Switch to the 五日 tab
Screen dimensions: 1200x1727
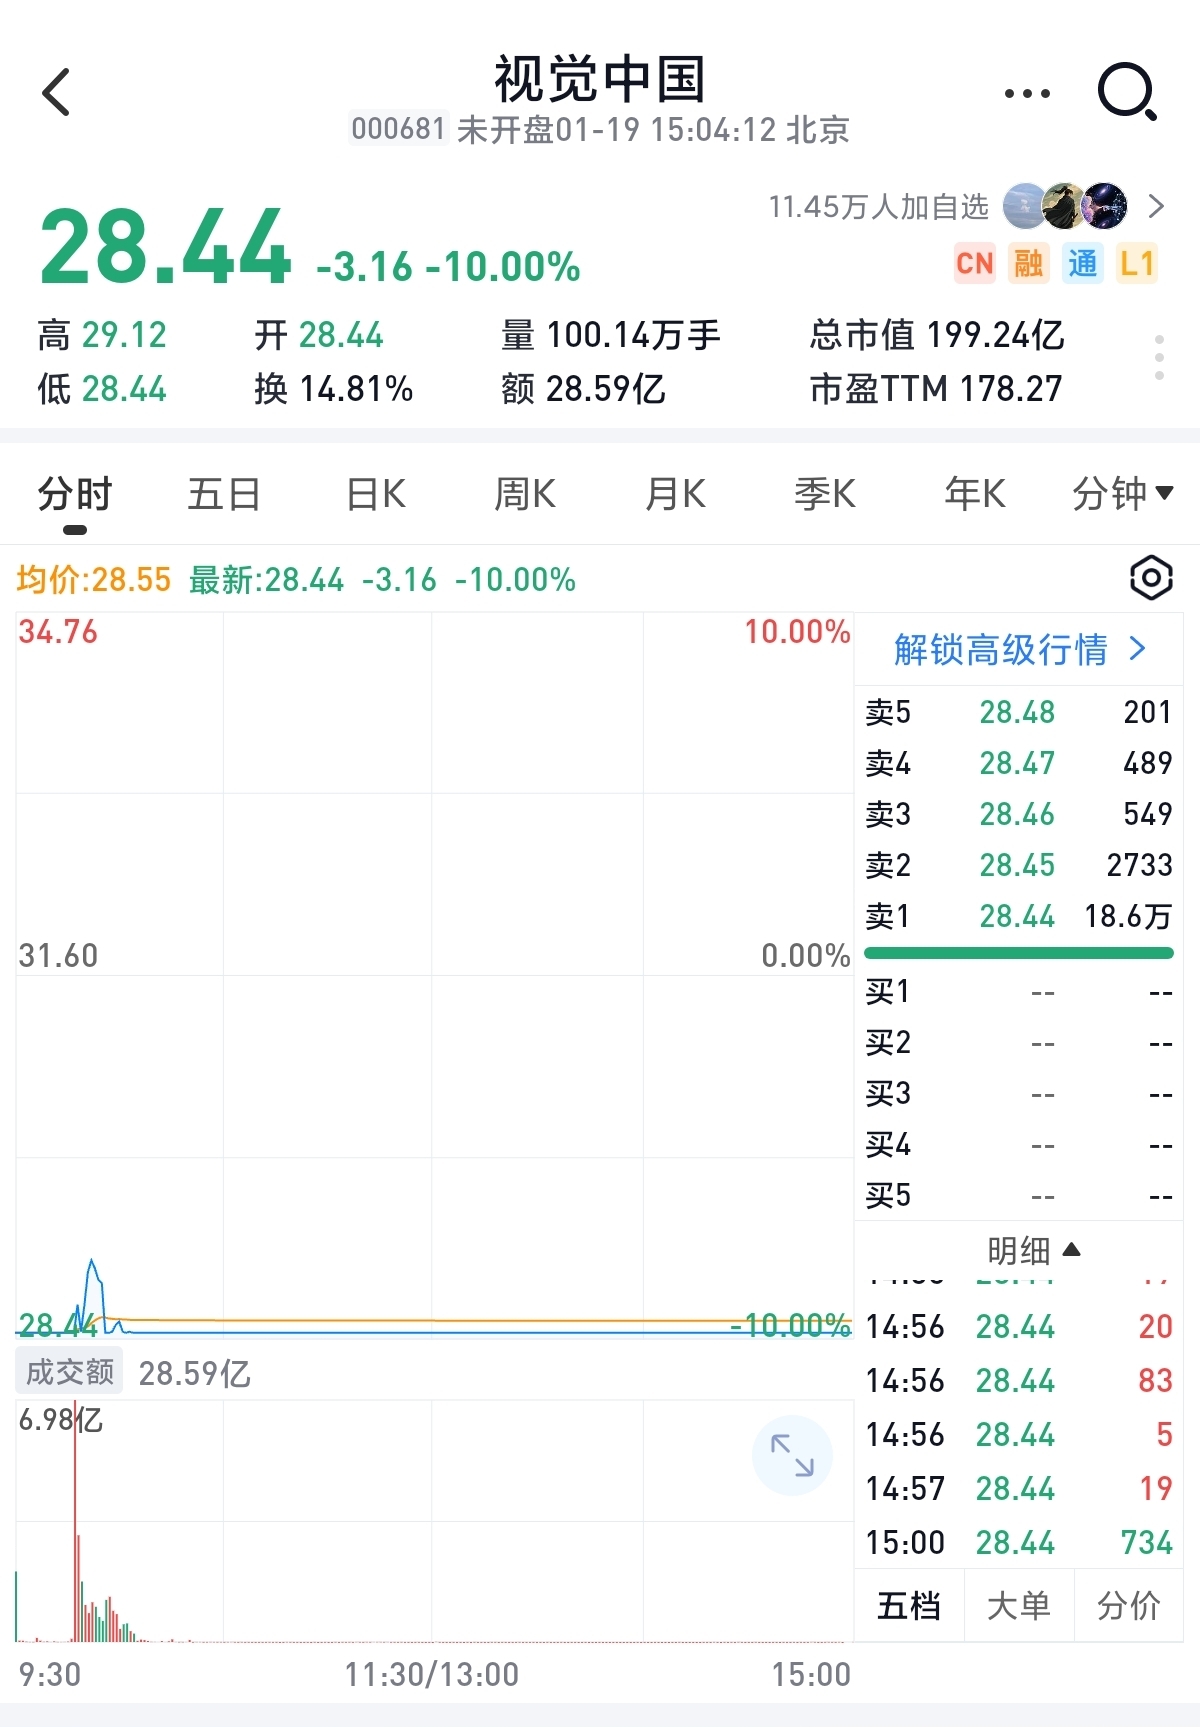point(224,494)
